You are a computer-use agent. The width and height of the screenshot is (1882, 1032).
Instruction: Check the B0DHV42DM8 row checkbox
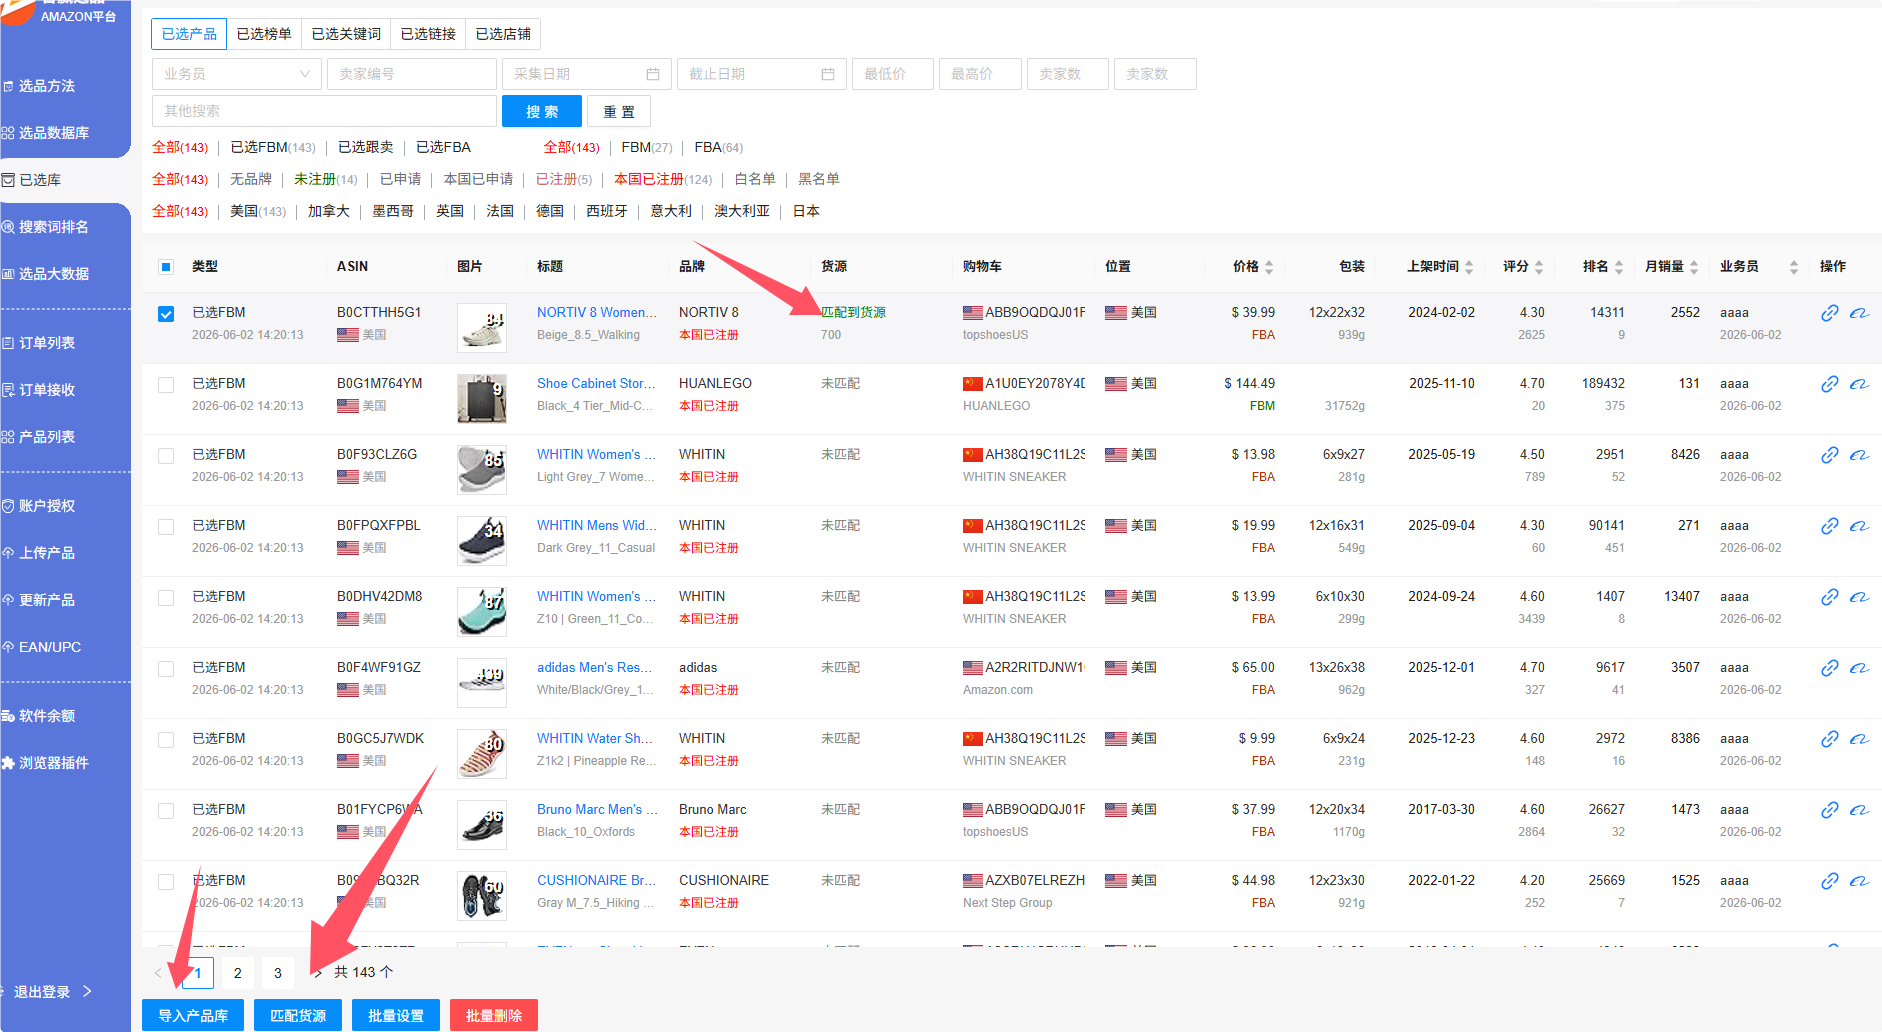coord(166,598)
